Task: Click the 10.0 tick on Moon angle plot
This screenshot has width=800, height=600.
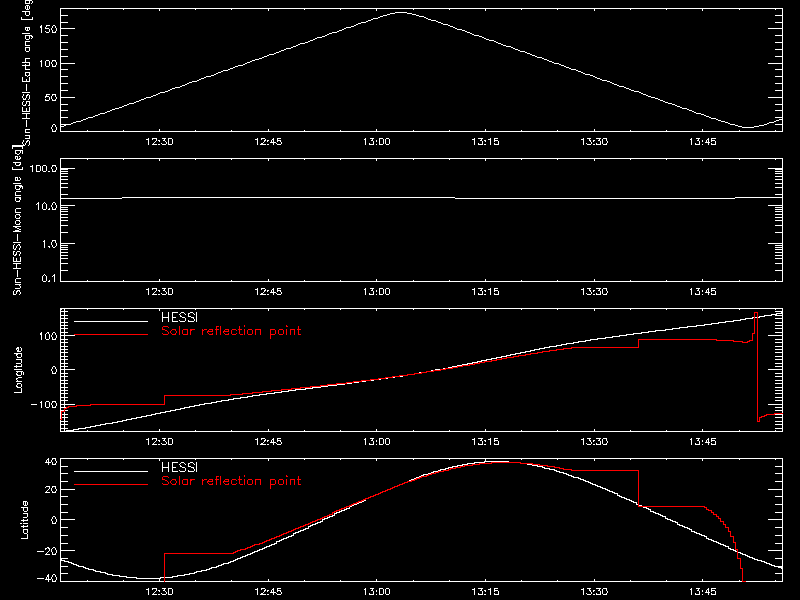Action: pos(47,206)
